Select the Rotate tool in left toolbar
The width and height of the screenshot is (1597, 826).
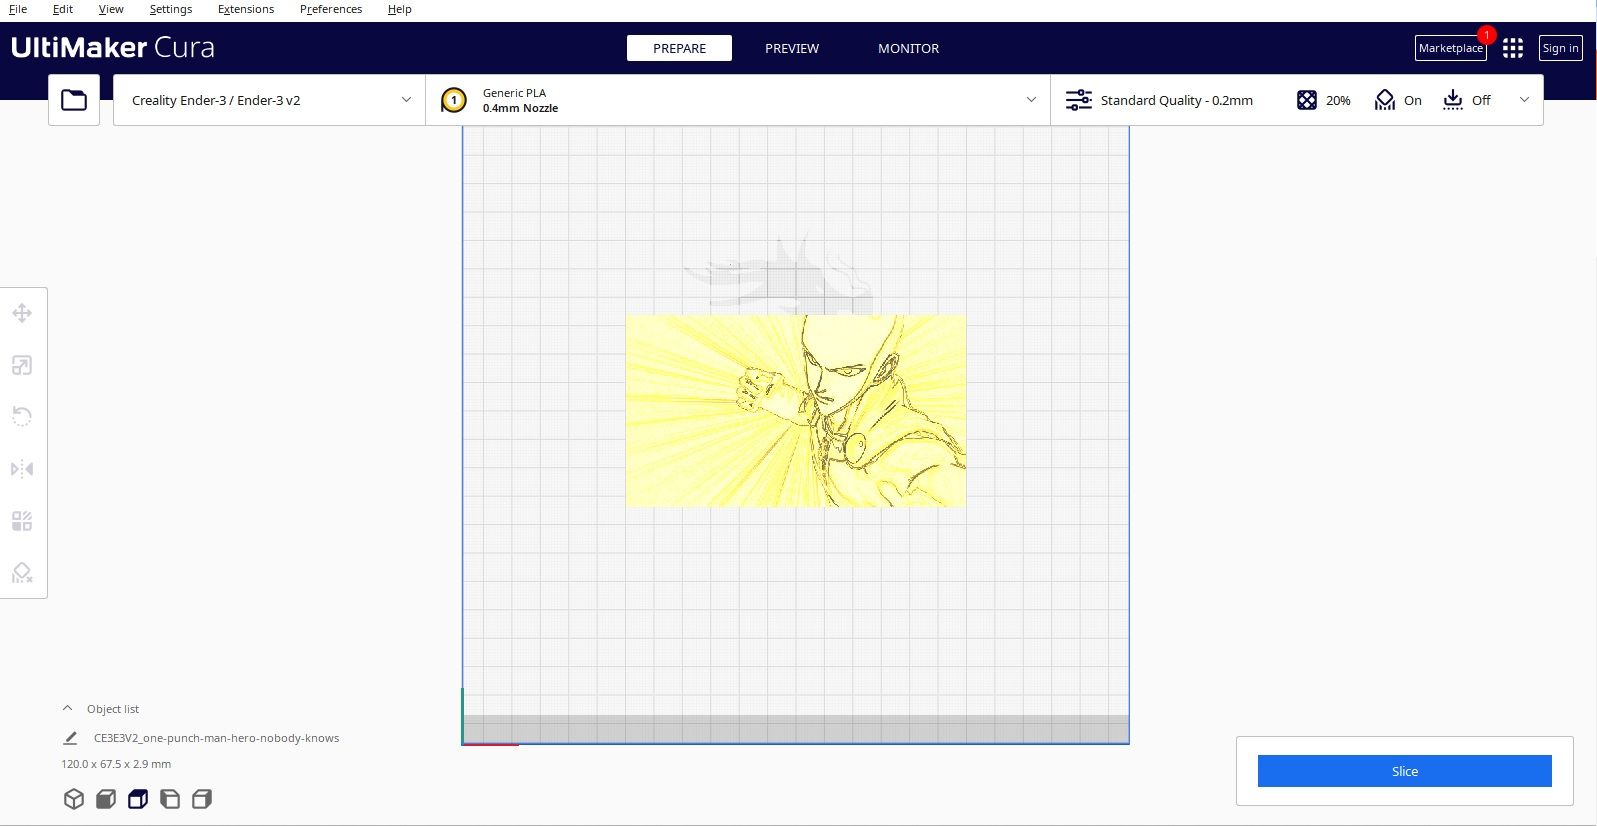tap(22, 417)
